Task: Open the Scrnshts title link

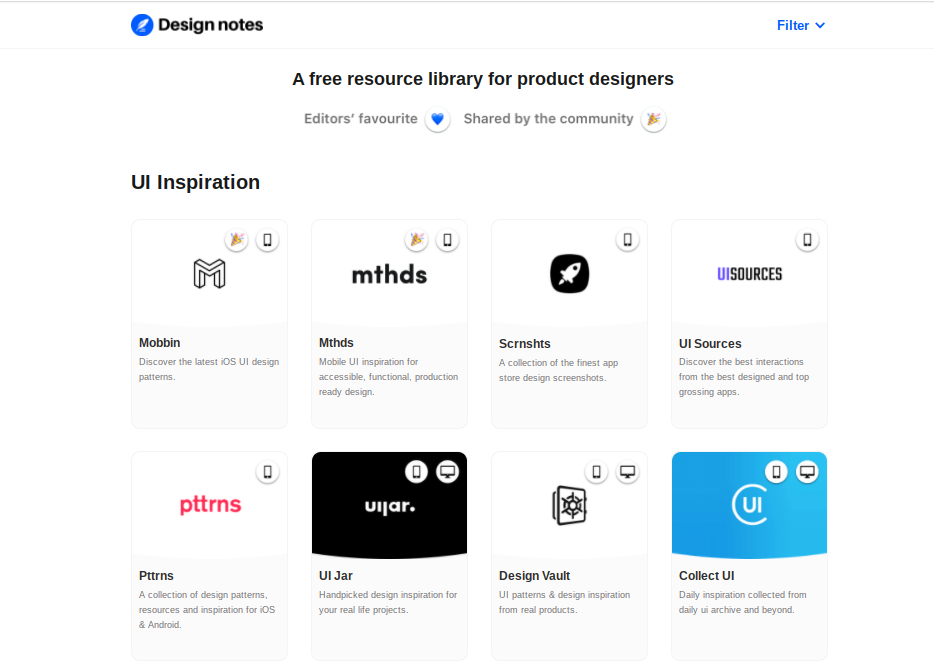Action: tap(525, 344)
